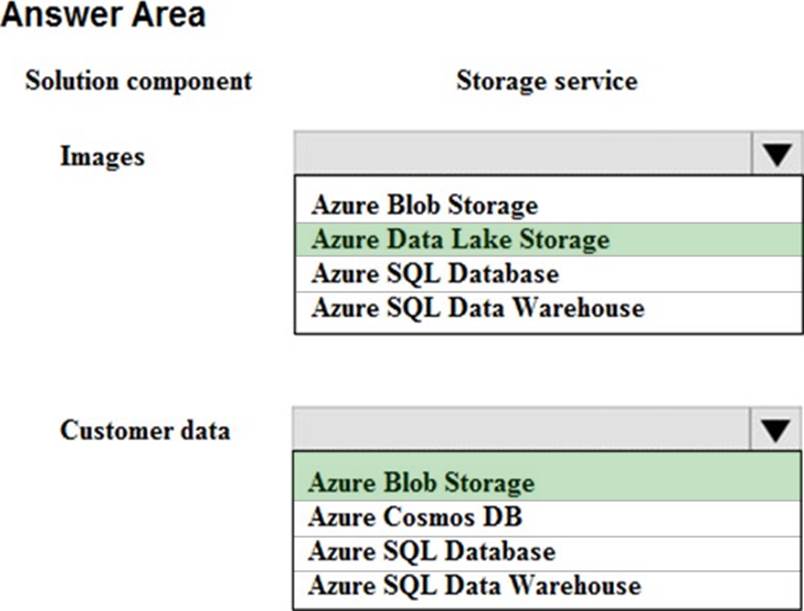Click the Solution component column header

tap(138, 80)
